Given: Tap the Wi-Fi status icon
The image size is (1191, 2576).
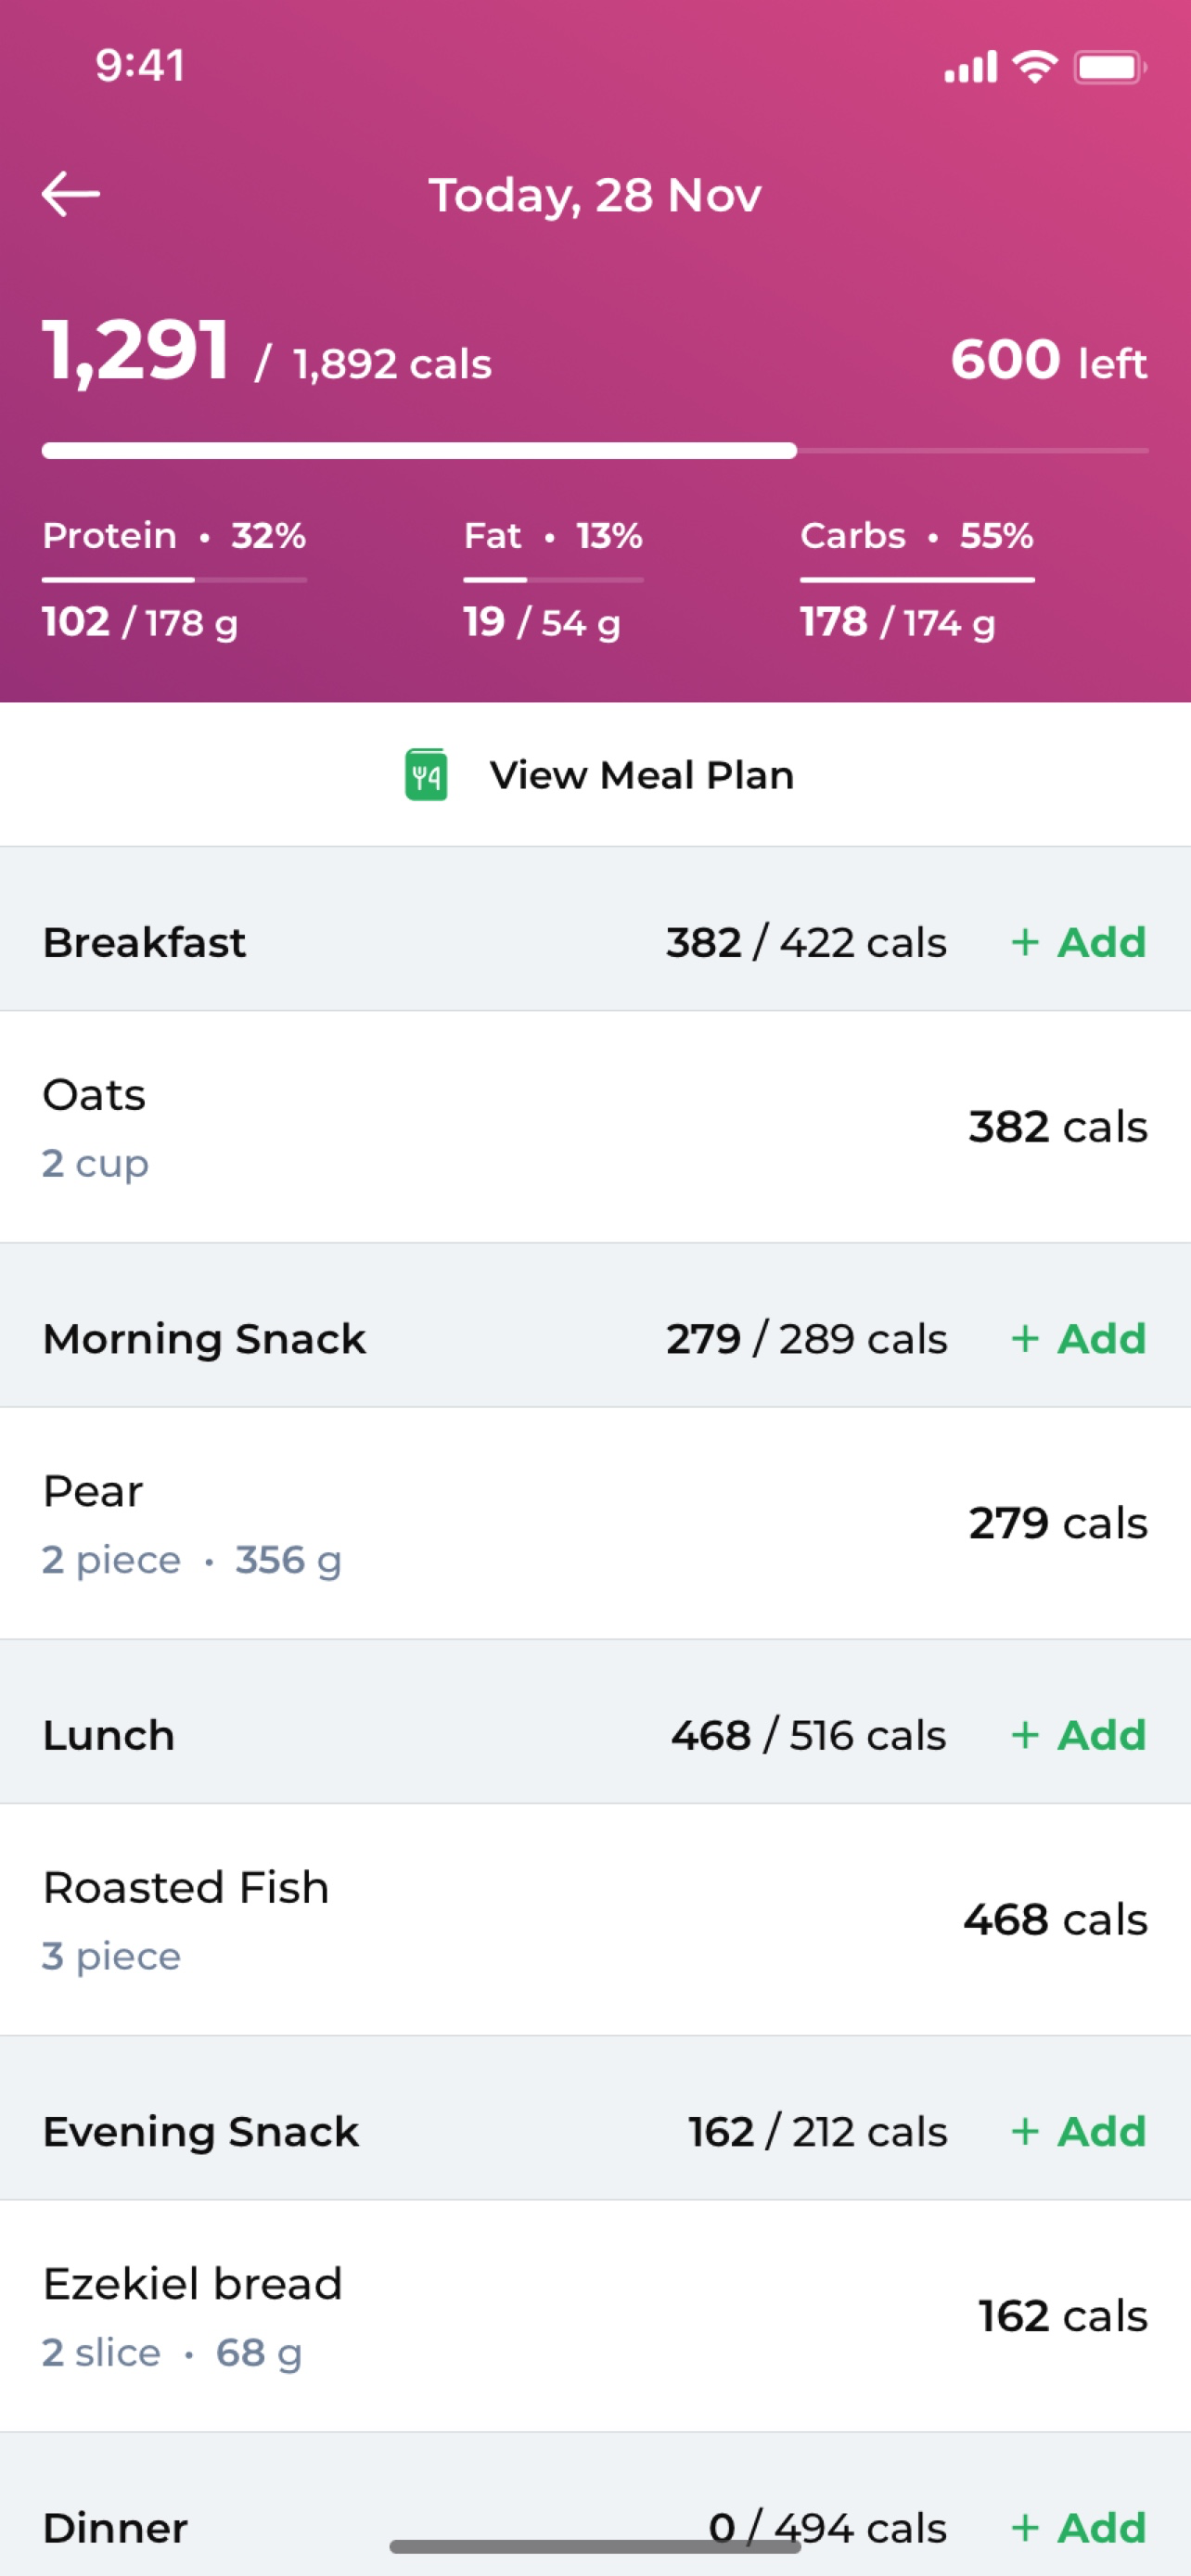Looking at the screenshot, I should click(x=1035, y=67).
